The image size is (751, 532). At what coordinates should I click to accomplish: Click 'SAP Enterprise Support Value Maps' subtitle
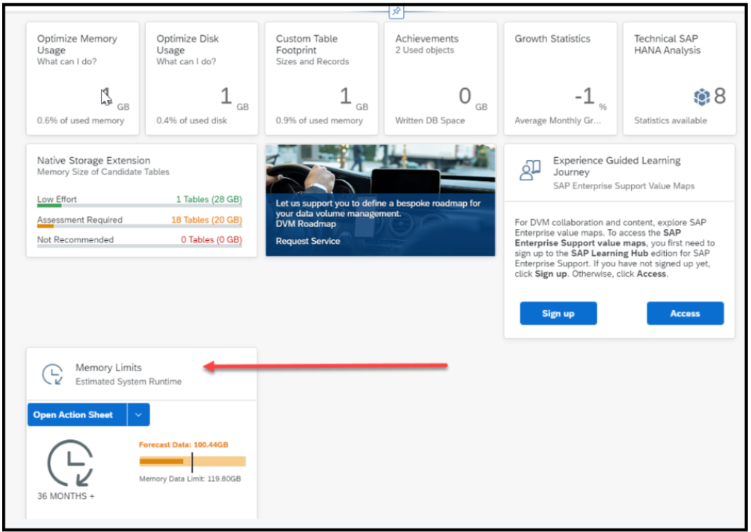point(624,186)
